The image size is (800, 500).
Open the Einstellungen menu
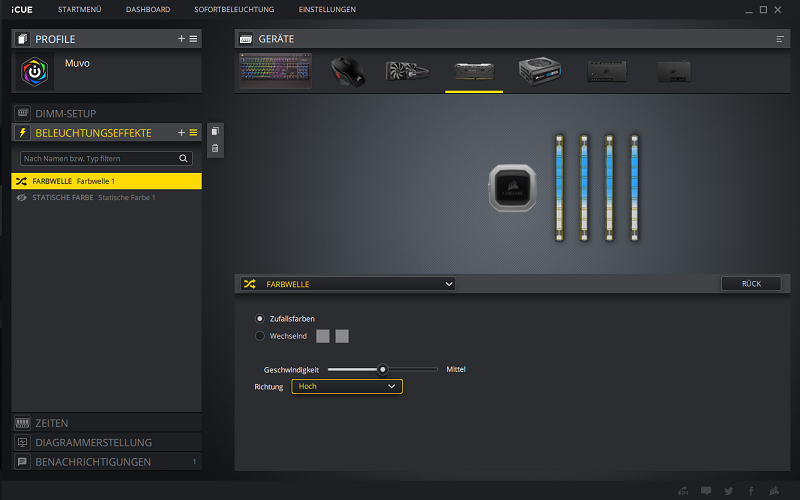tap(327, 9)
